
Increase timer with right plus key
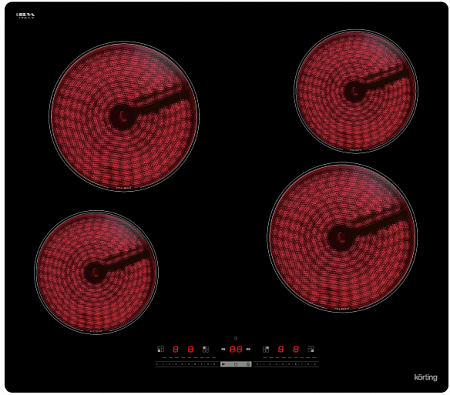248,349
